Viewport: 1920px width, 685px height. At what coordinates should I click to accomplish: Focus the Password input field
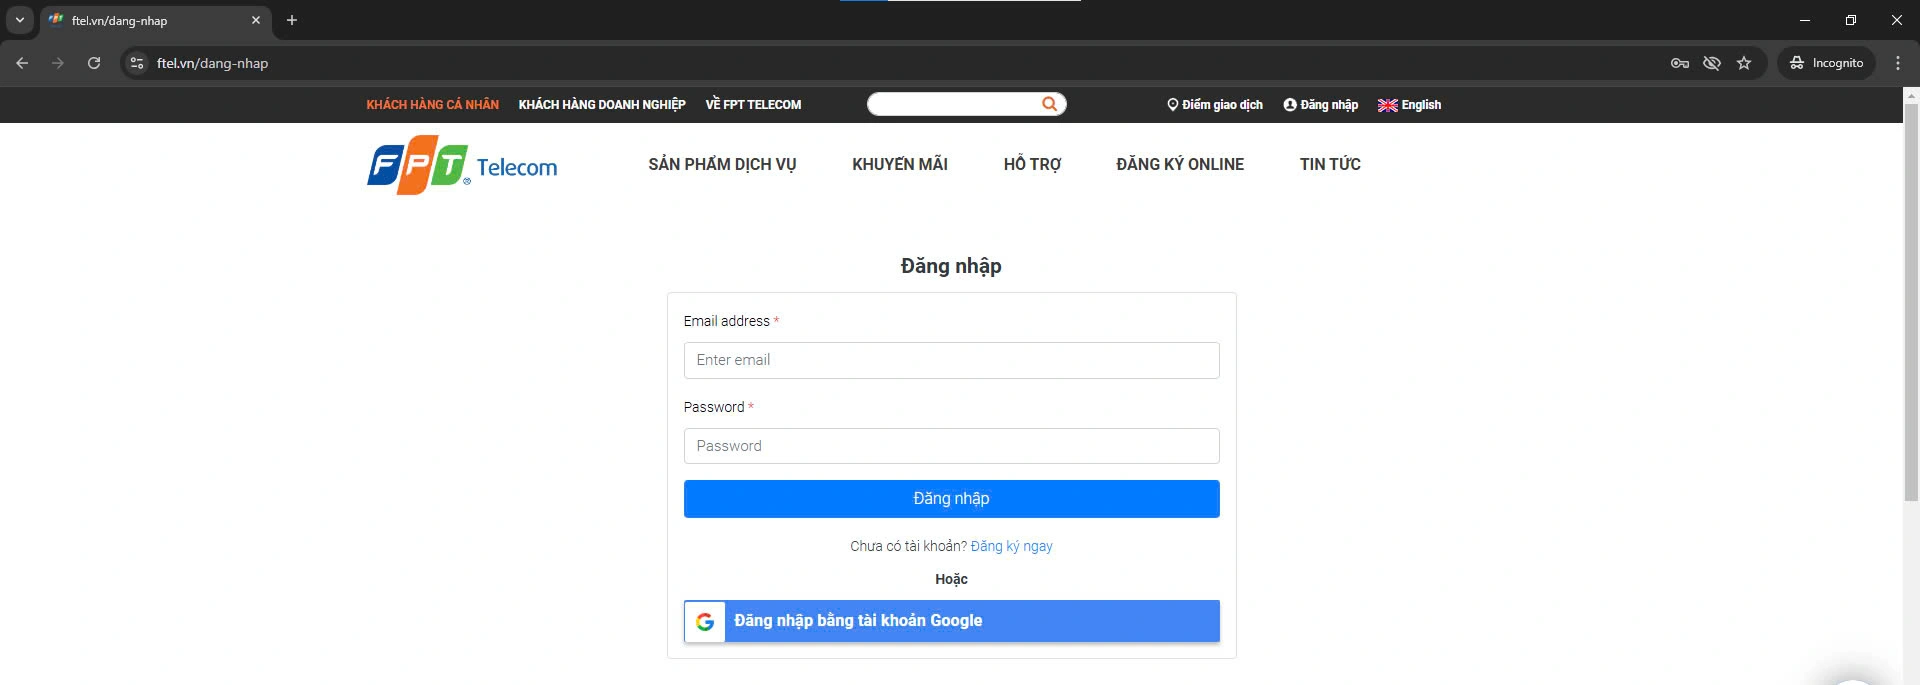(951, 446)
